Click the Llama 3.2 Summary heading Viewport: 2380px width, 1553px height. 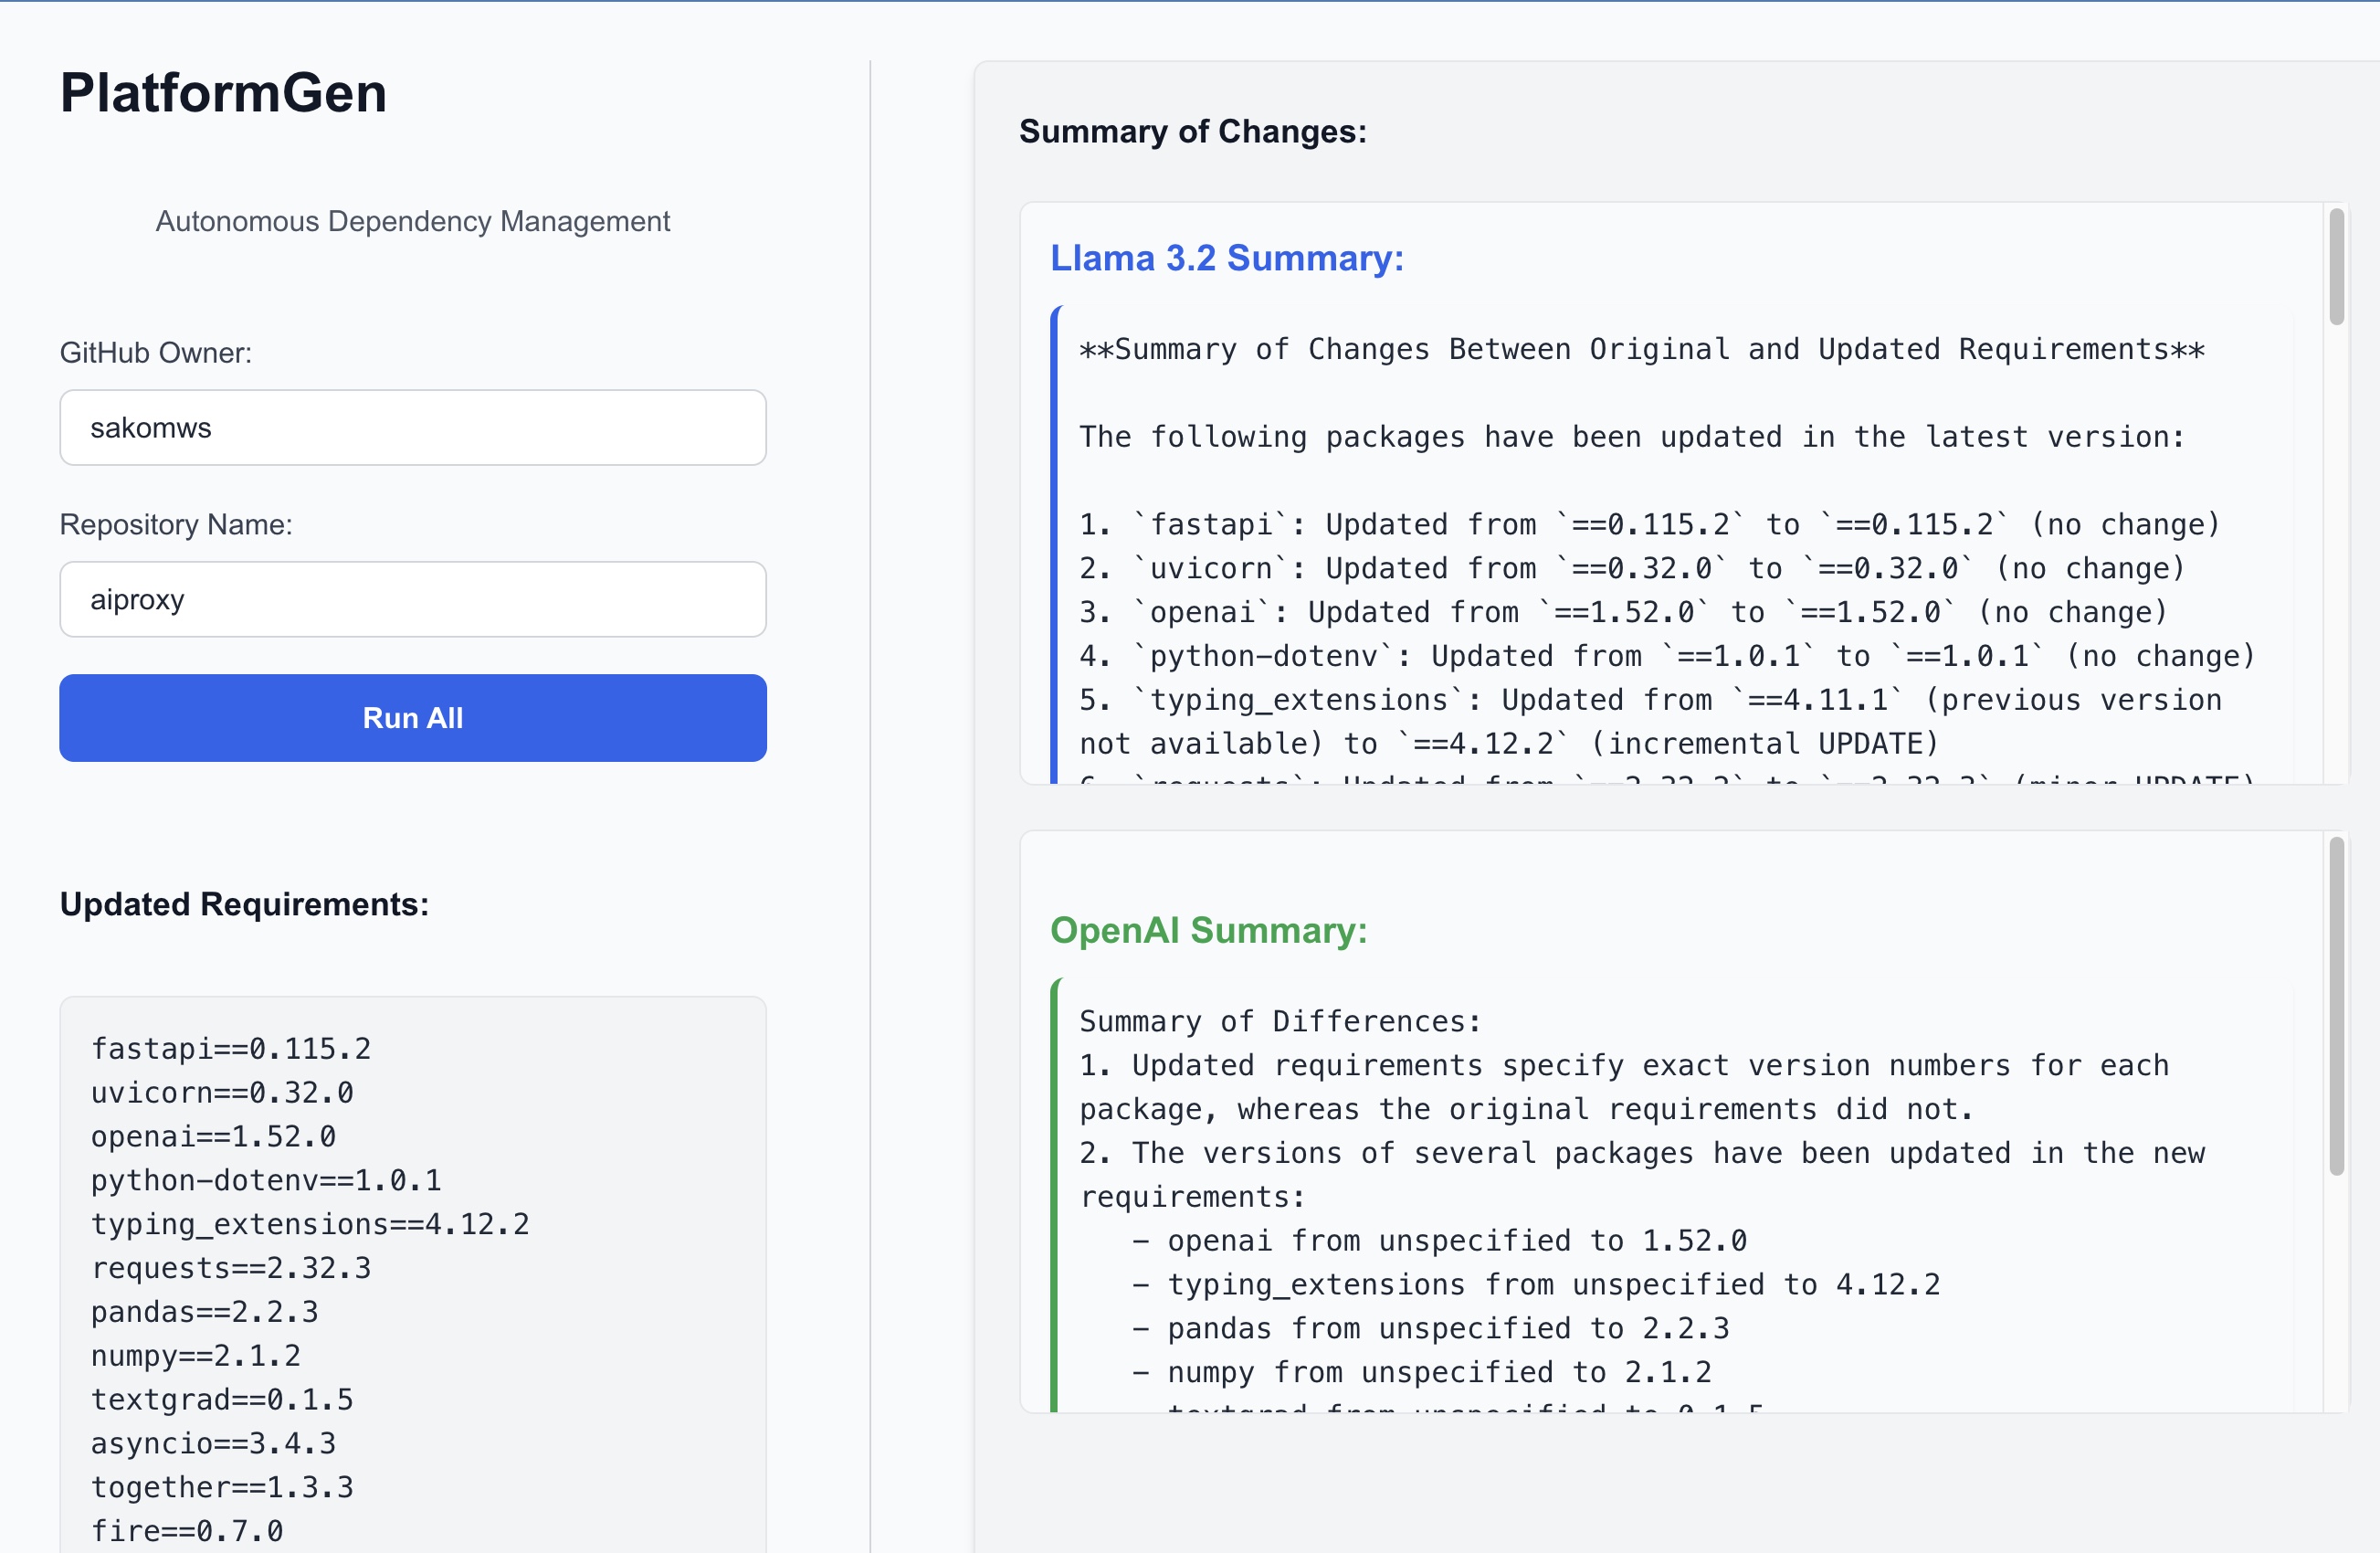click(x=1226, y=258)
